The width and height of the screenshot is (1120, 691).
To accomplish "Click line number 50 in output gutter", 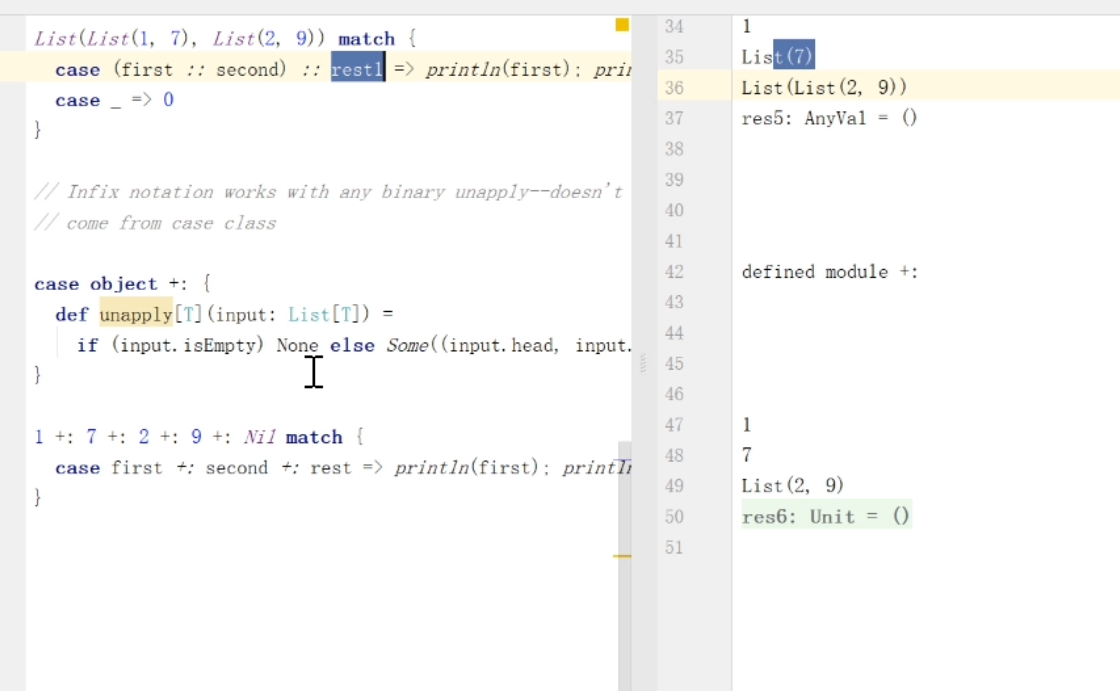I will point(674,517).
